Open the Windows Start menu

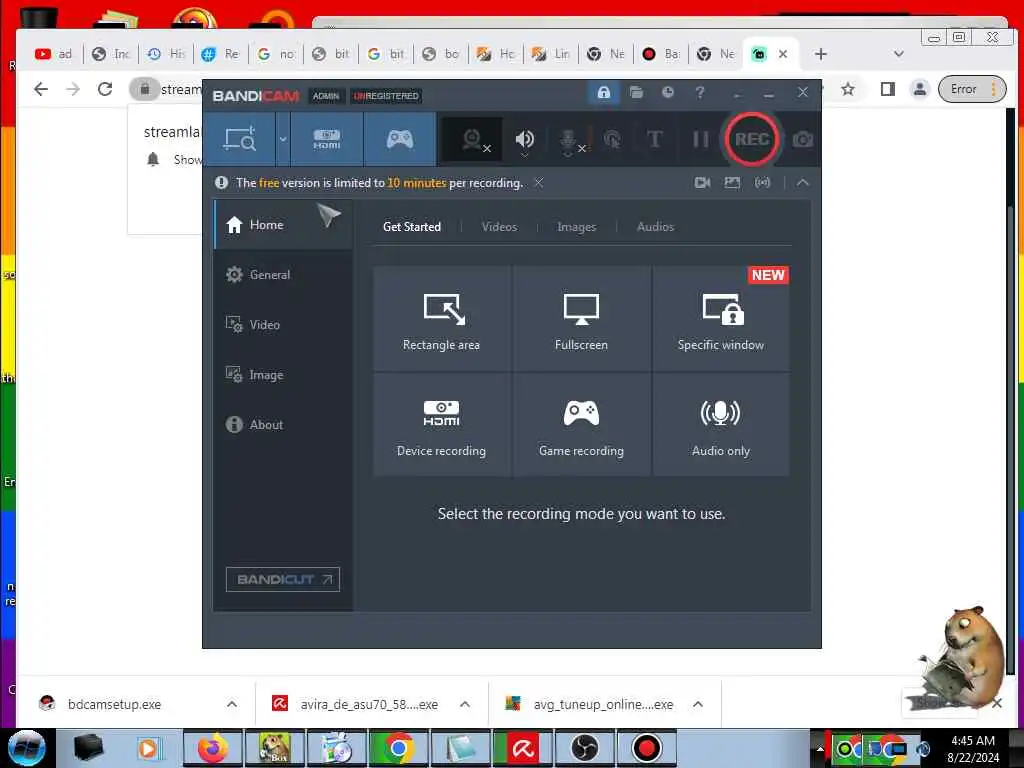[x=26, y=748]
